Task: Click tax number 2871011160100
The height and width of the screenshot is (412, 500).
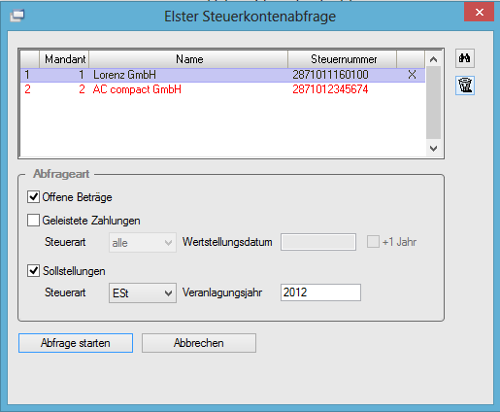Action: point(330,75)
